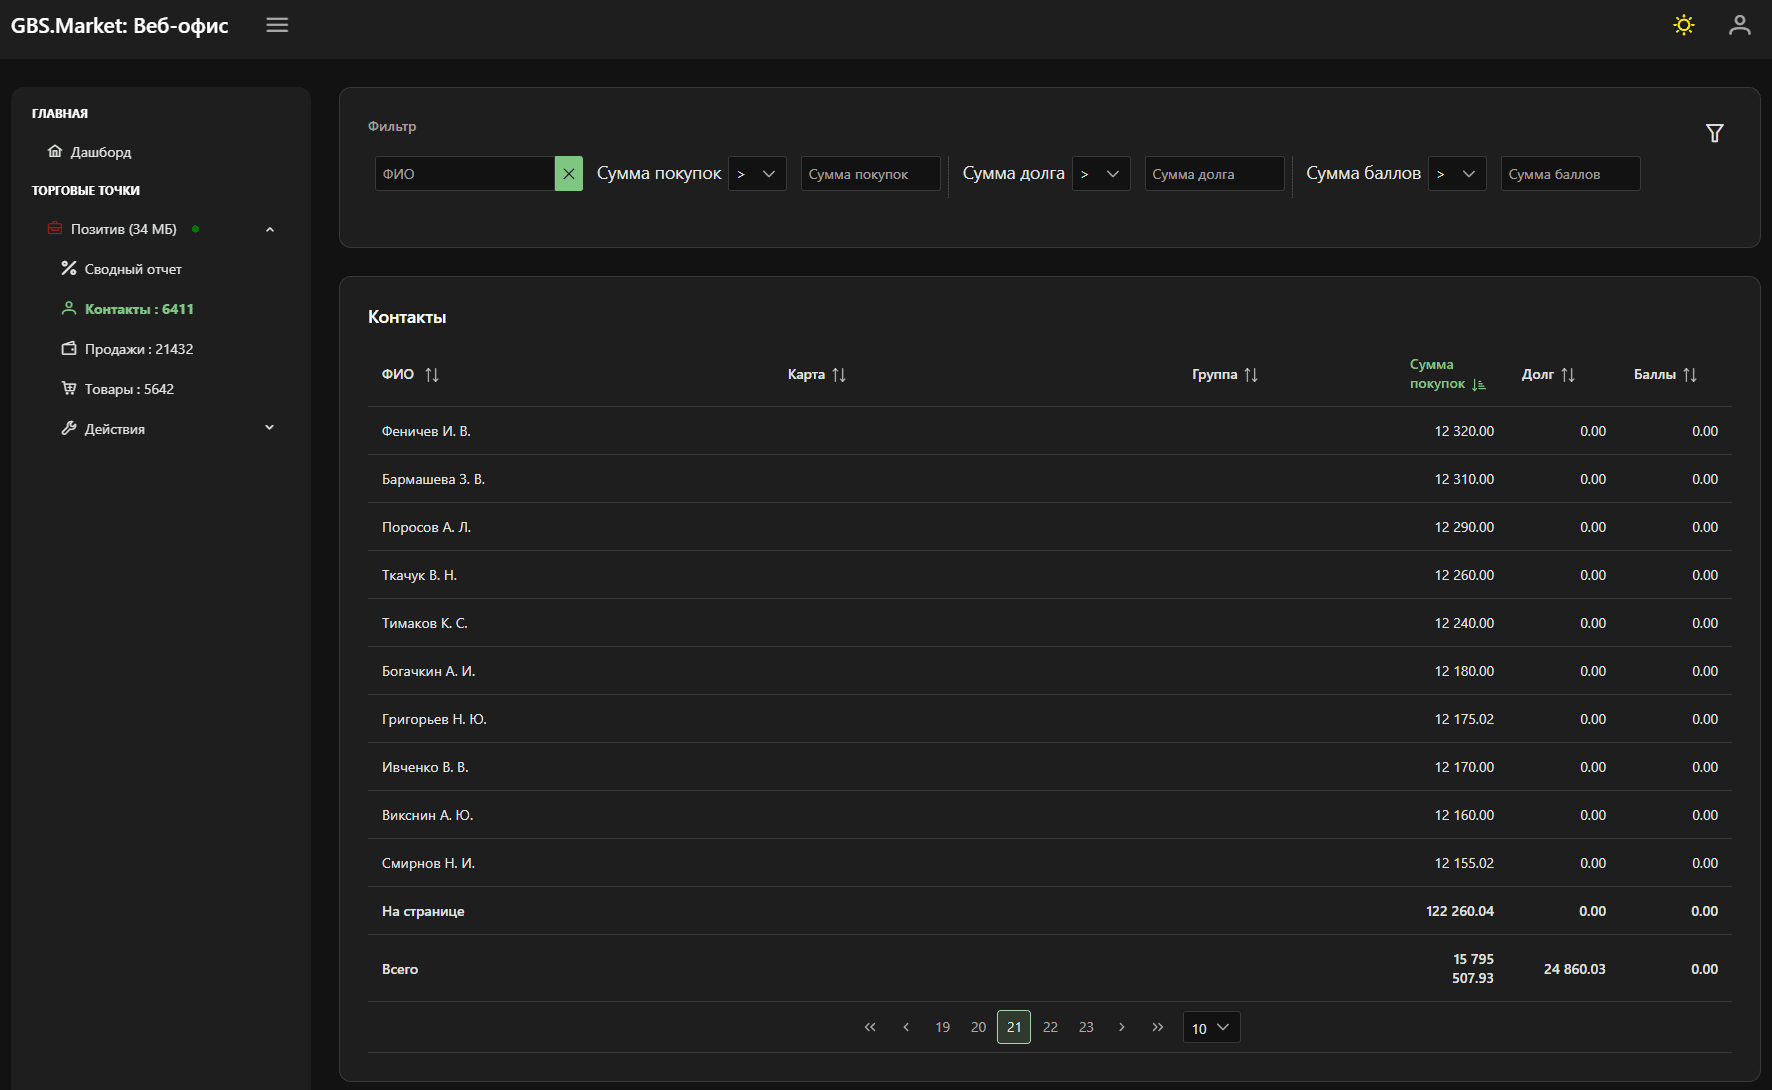Viewport: 1772px width, 1090px height.
Task: Sort table by Группа column arrows
Action: coord(1251,375)
